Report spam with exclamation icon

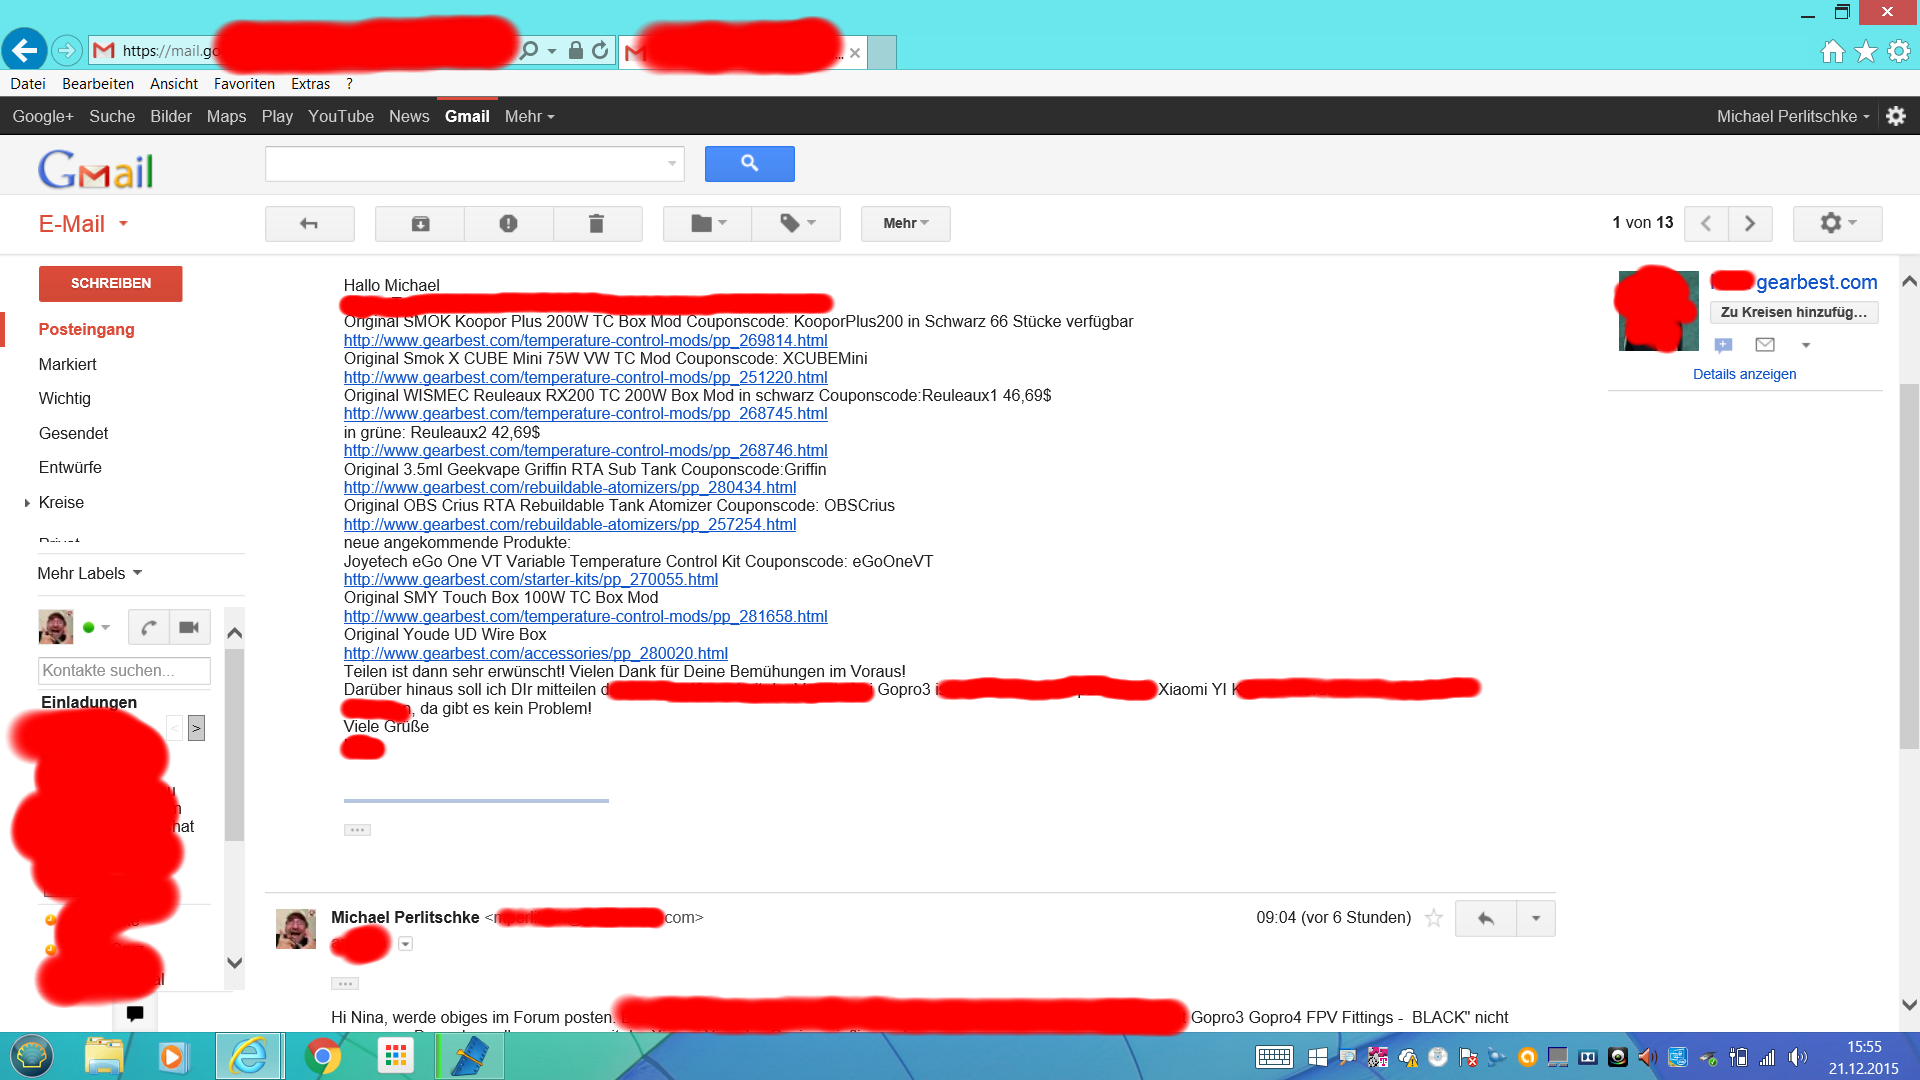pyautogui.click(x=508, y=224)
